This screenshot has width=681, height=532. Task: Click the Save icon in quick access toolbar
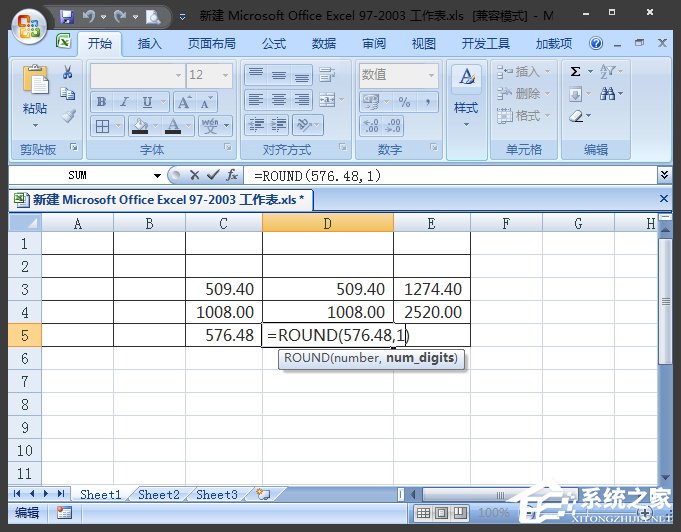[x=67, y=17]
